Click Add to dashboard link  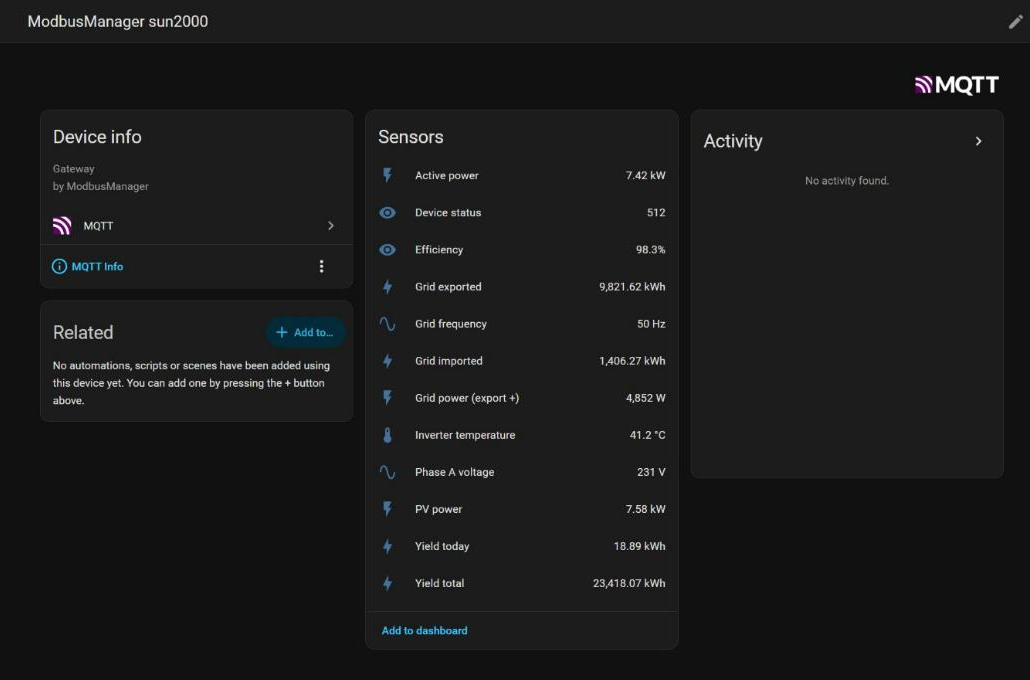[424, 631]
